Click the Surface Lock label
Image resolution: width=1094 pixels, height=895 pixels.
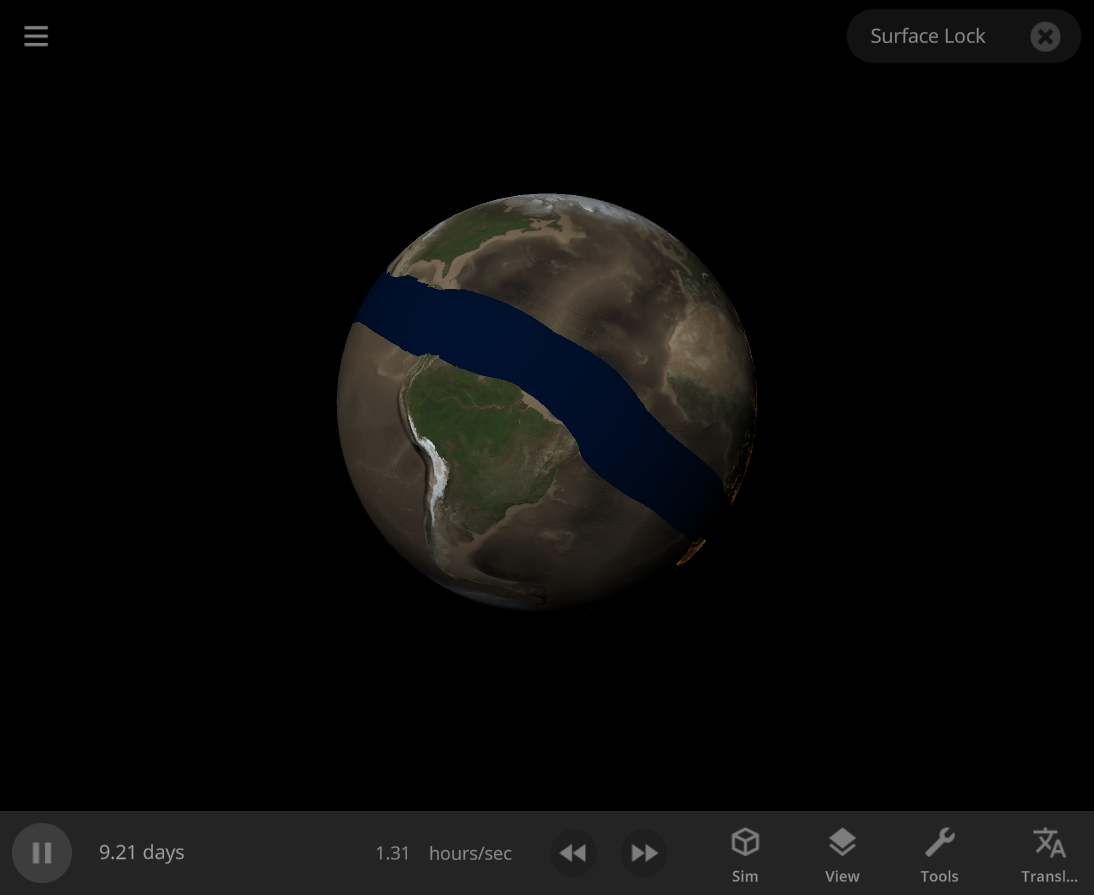tap(927, 36)
